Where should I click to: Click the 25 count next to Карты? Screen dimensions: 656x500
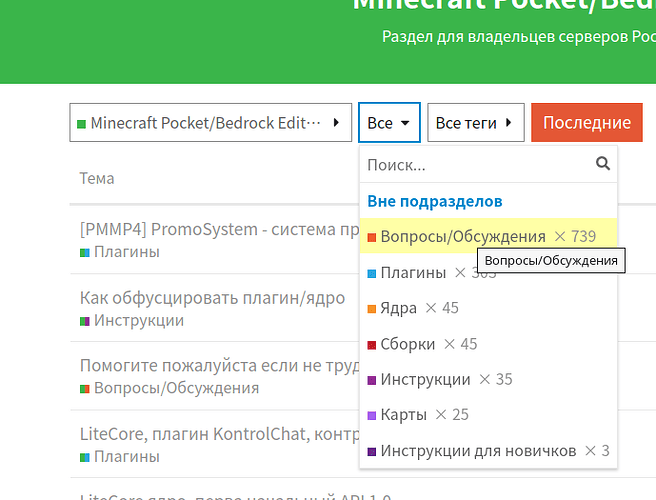(460, 415)
